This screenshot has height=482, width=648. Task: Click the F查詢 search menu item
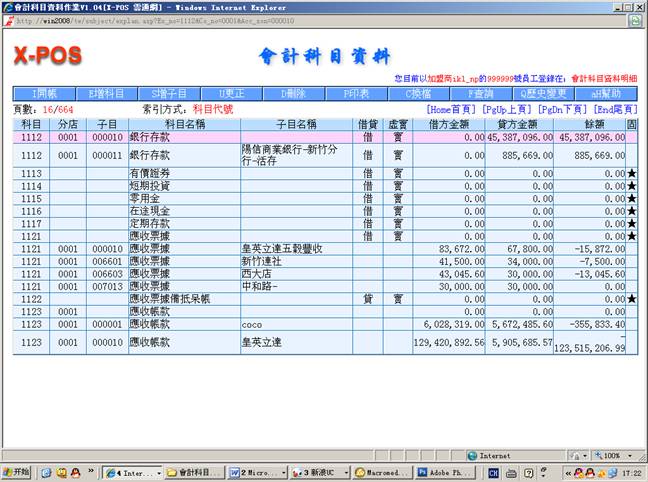pyautogui.click(x=479, y=93)
